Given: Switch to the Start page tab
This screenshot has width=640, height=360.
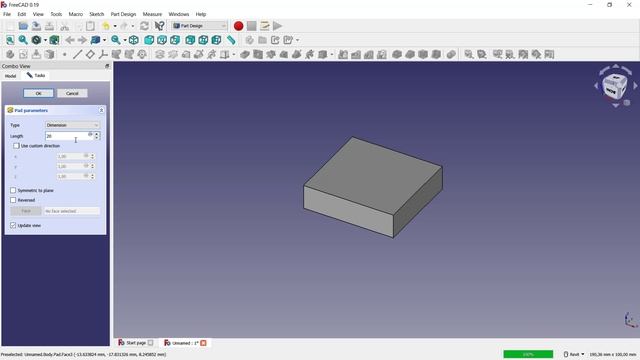Looking at the screenshot, I should click(136, 343).
